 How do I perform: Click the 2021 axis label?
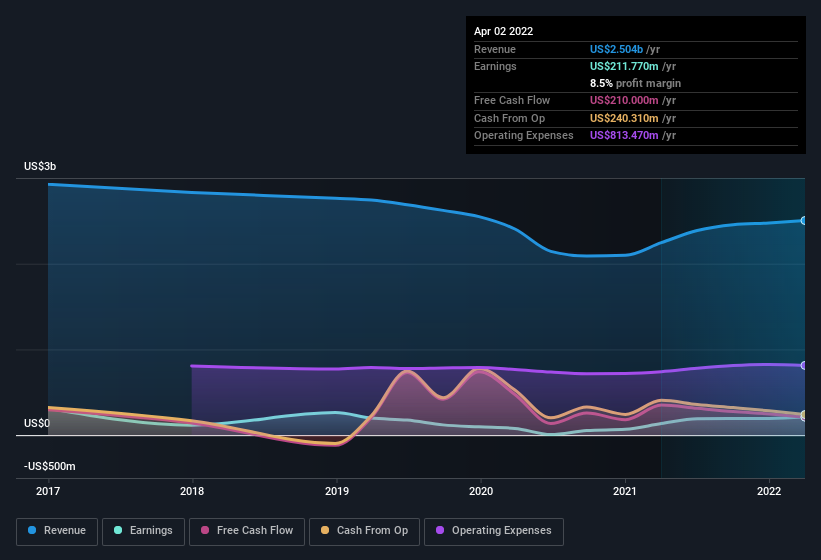click(625, 491)
